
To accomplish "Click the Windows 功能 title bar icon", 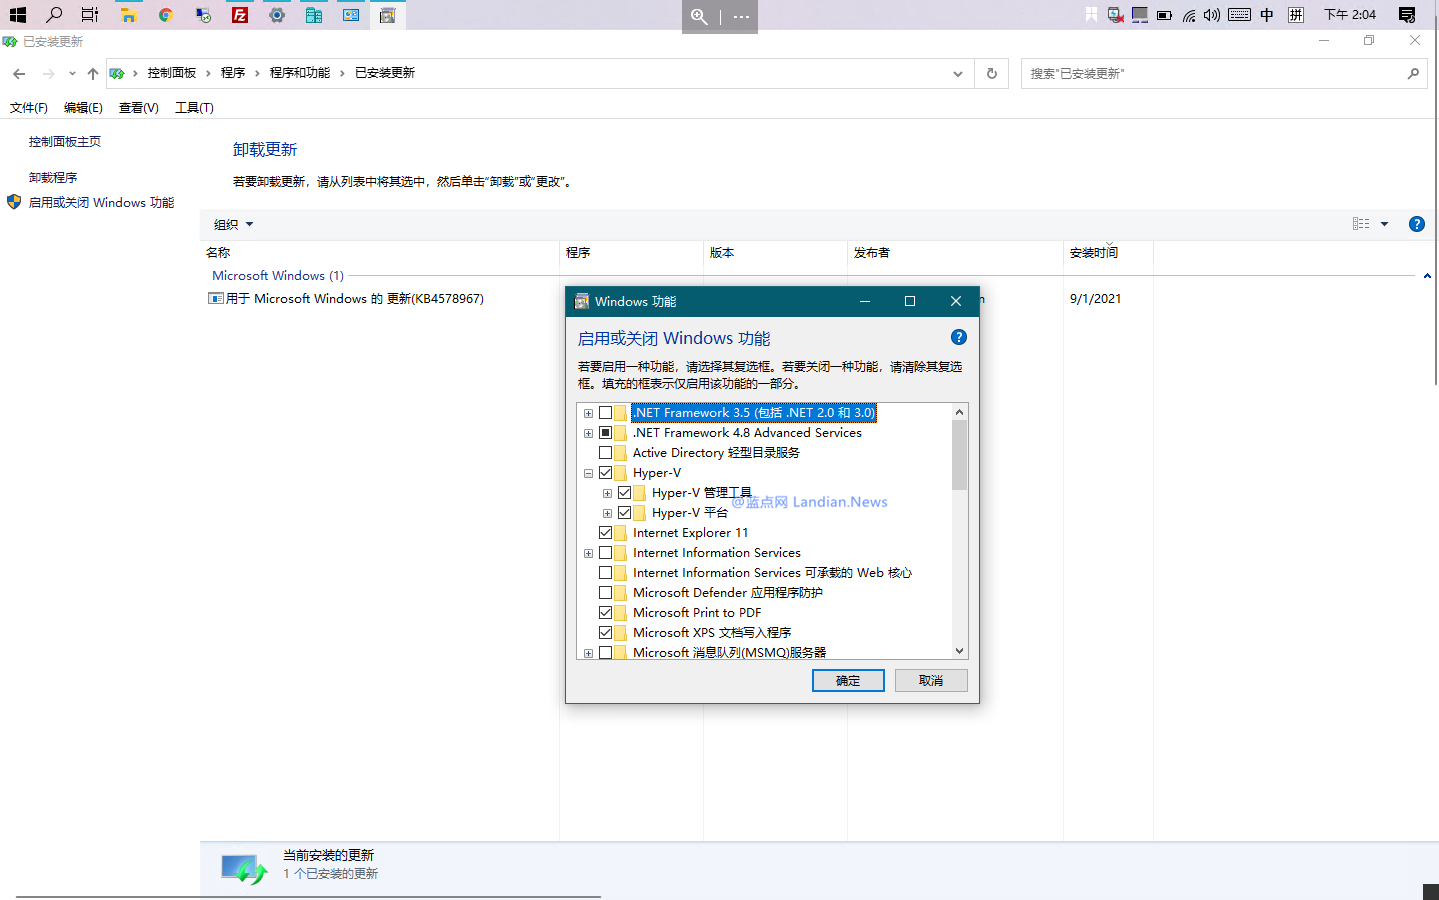I will 582,301.
